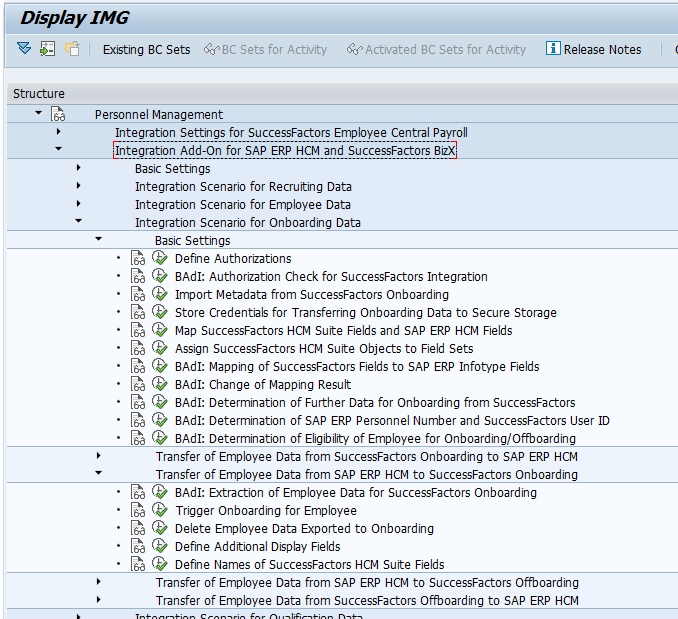Execute Store Credentials for Transferring Onboarding Data
The image size is (678, 619).
tap(160, 313)
